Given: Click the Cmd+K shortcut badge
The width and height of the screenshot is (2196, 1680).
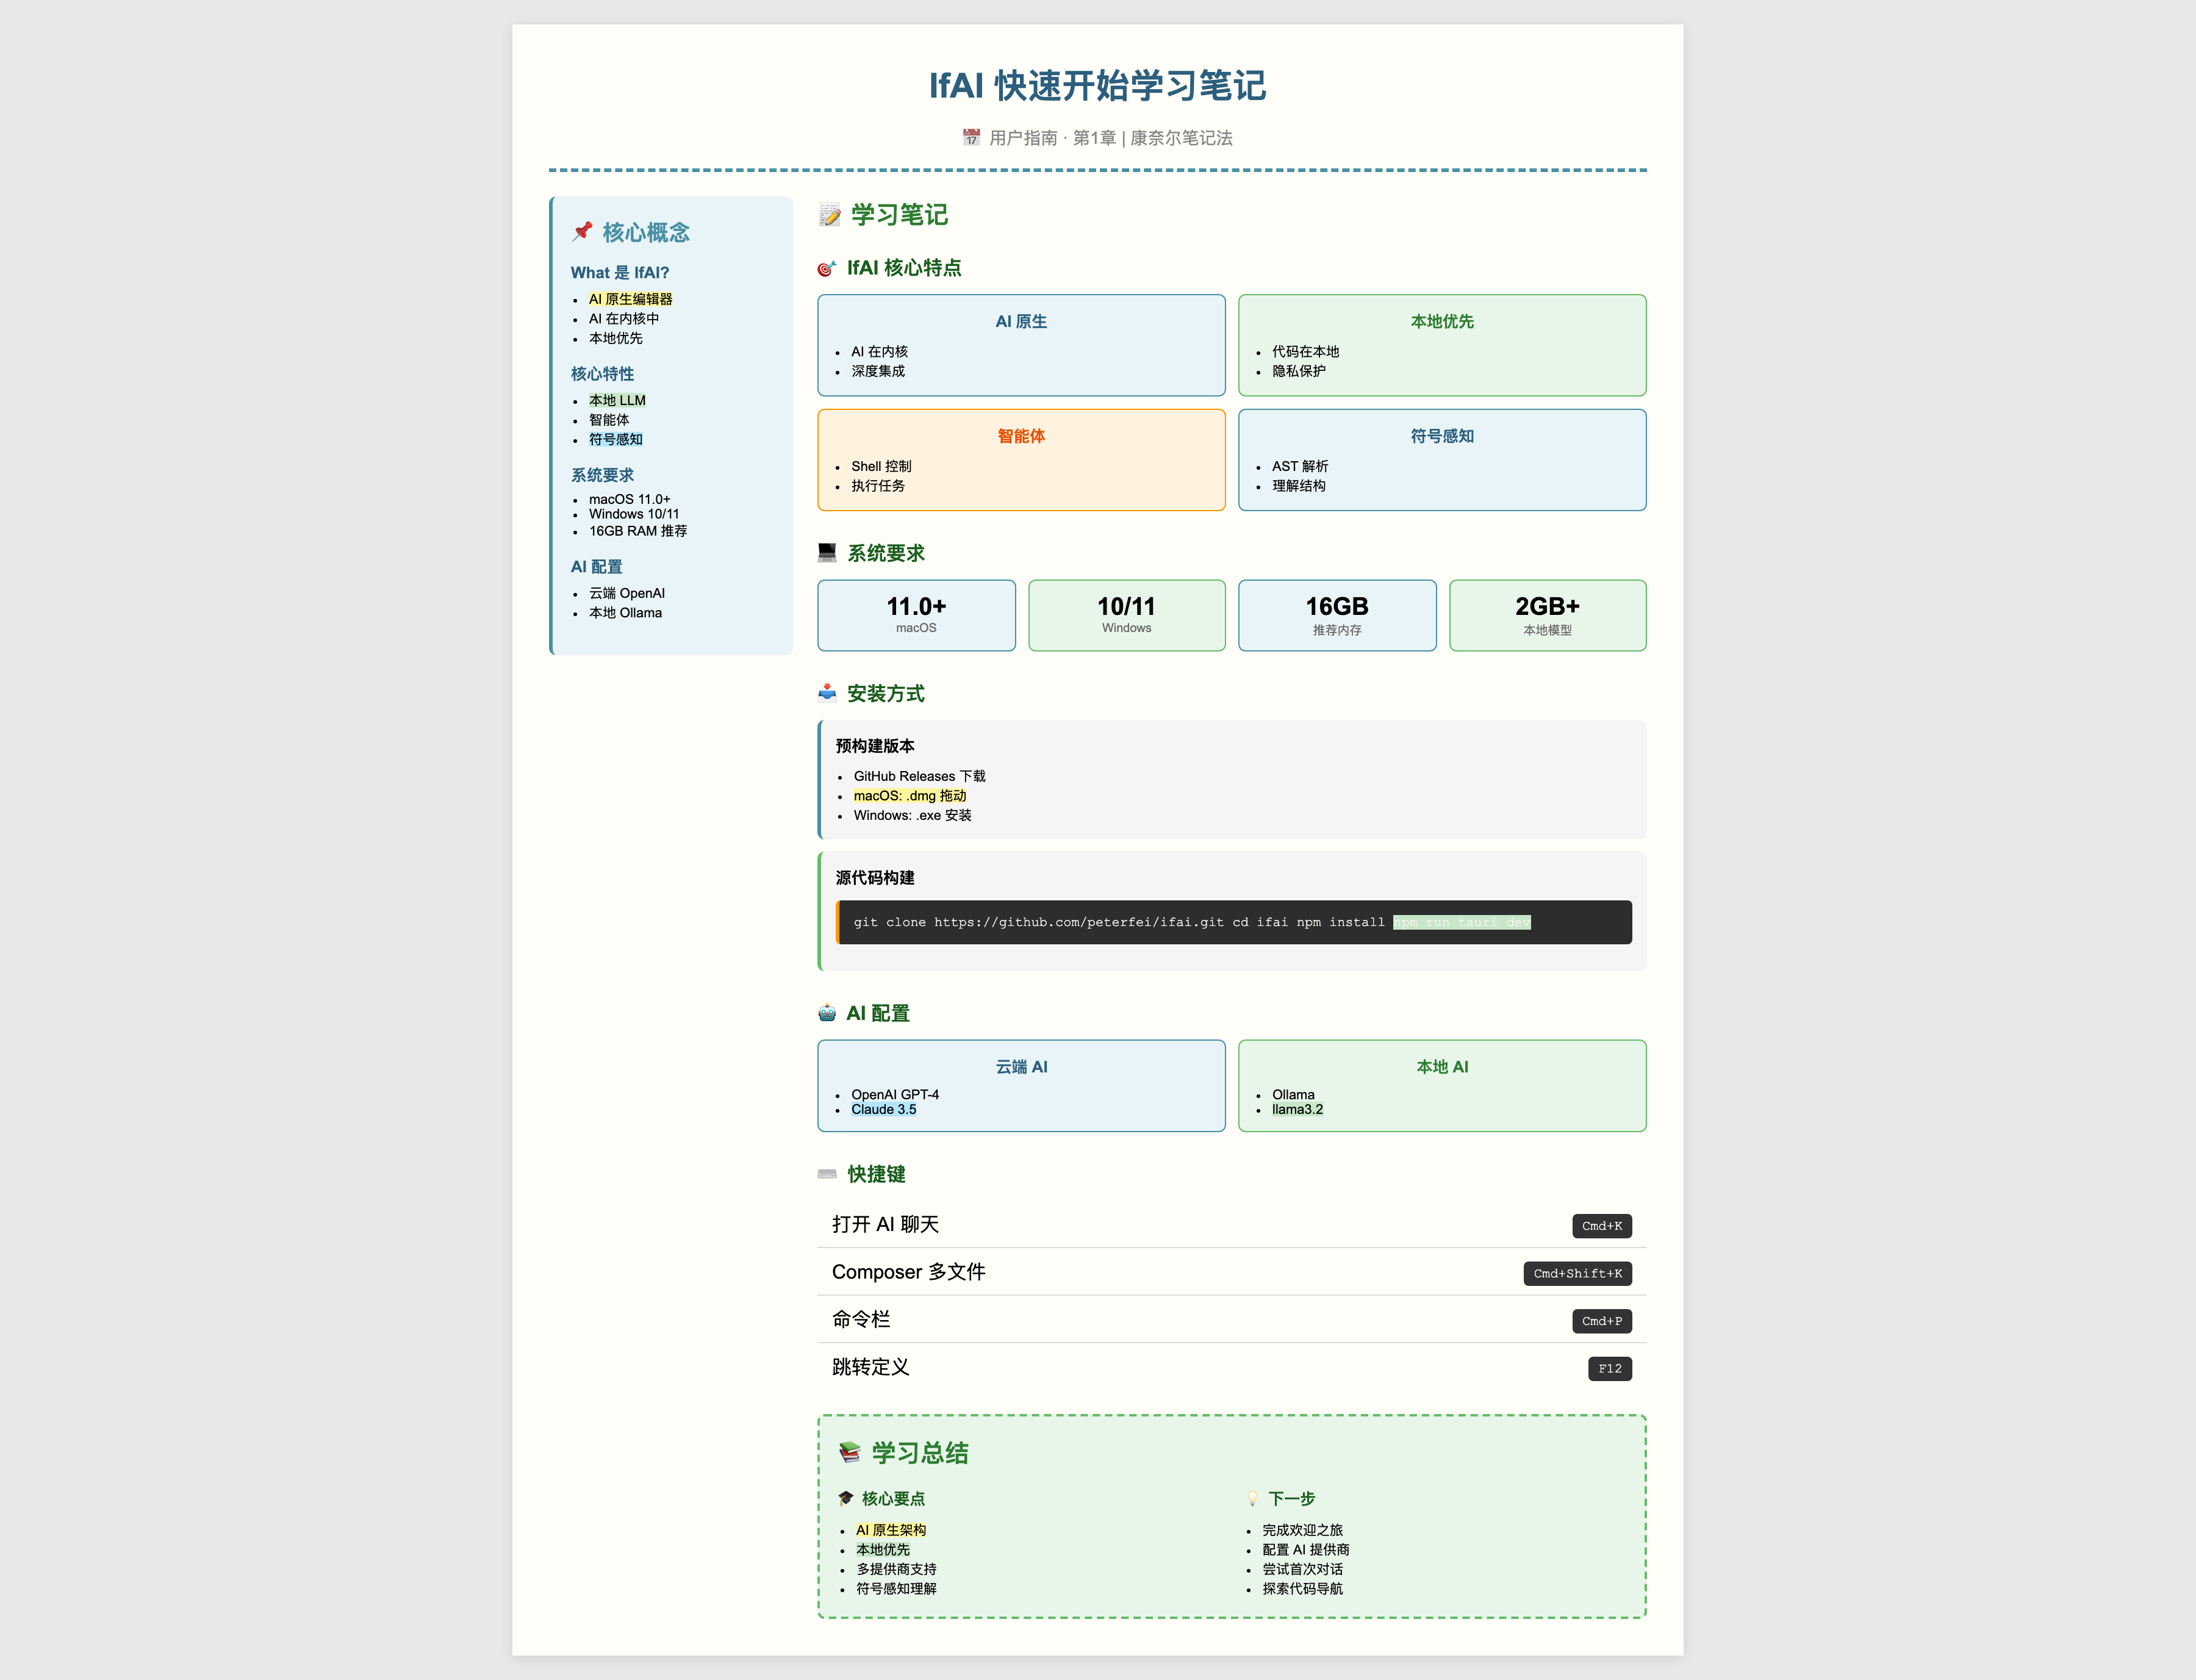Looking at the screenshot, I should tap(1601, 1225).
